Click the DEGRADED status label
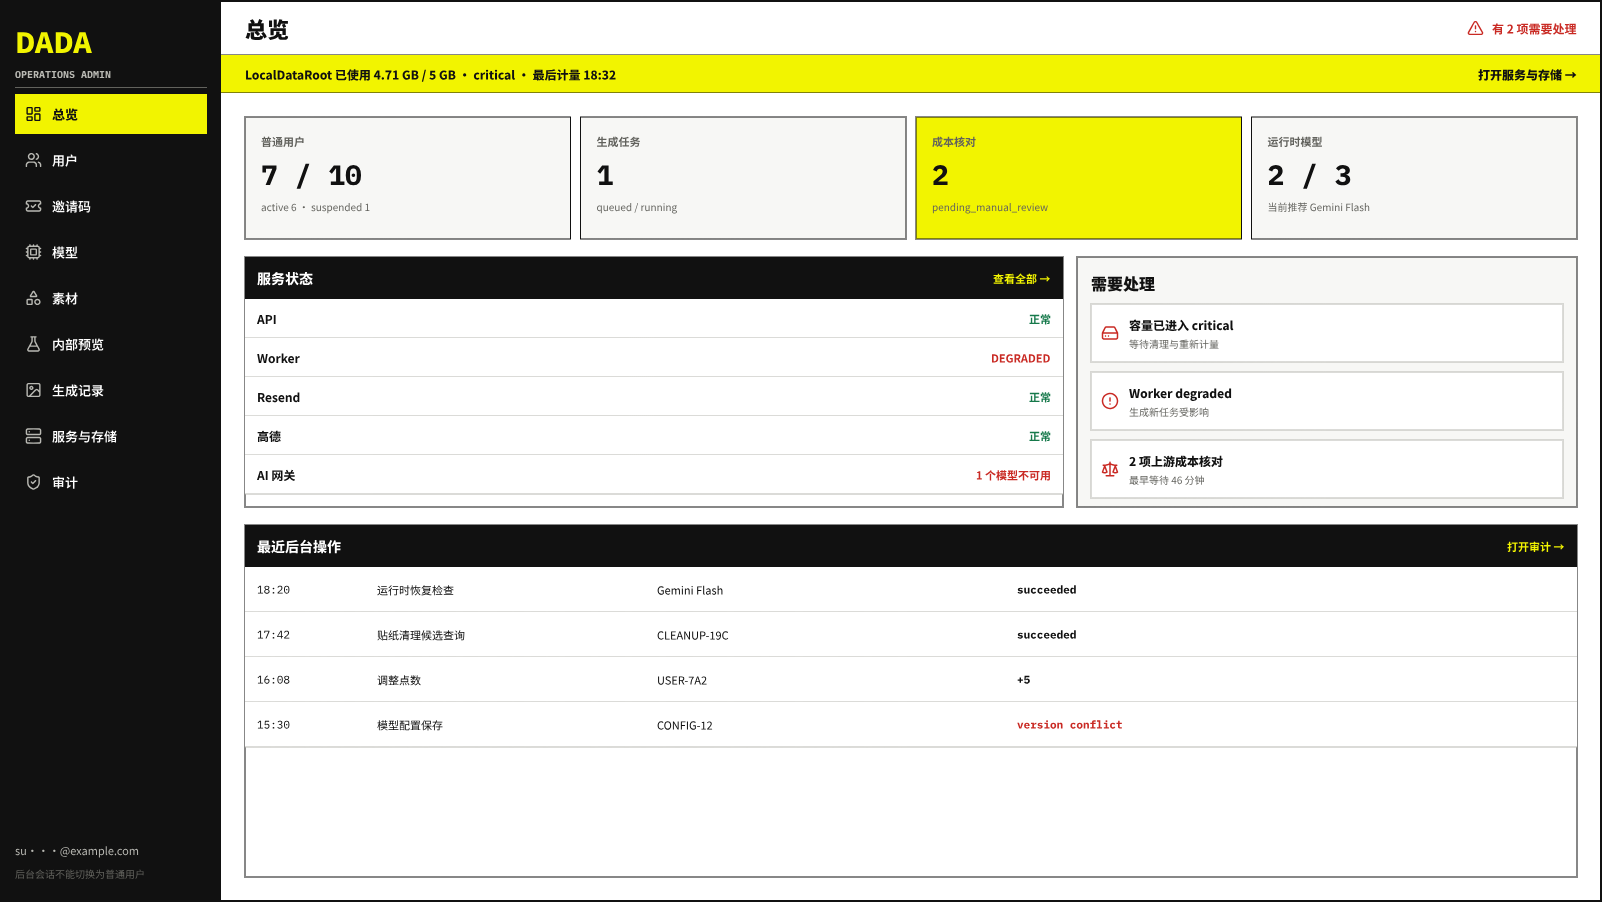This screenshot has width=1602, height=902. point(1020,358)
